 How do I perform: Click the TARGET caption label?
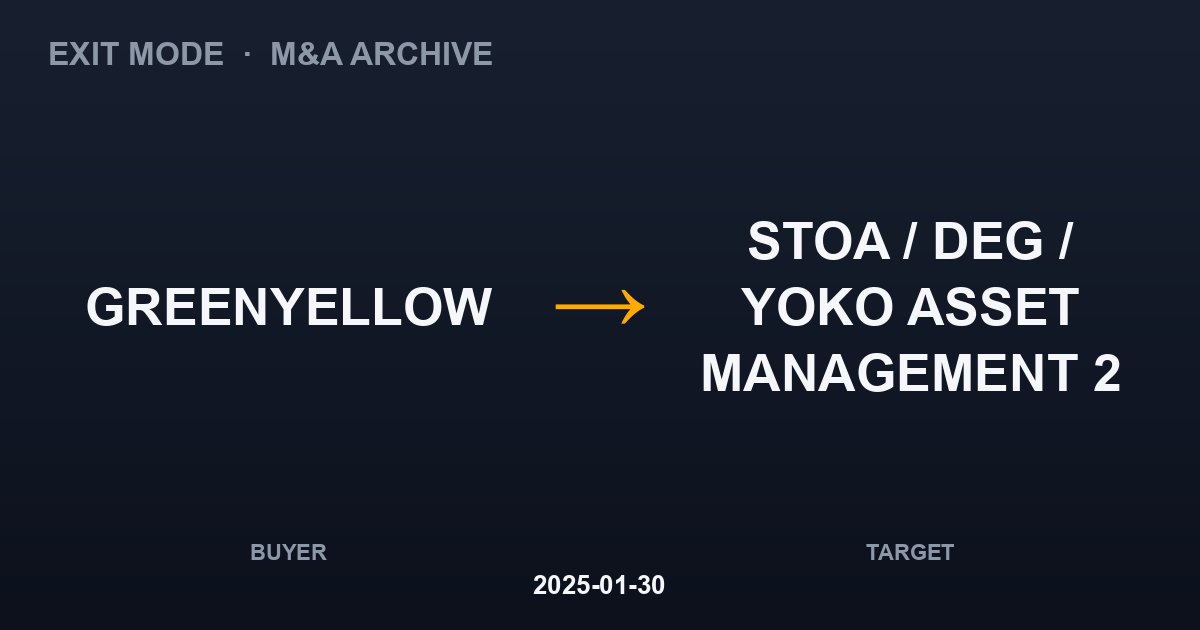(x=910, y=552)
